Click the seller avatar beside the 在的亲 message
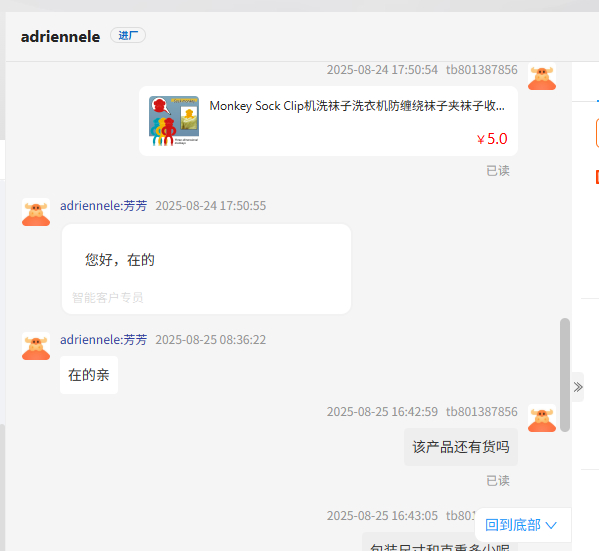The height and width of the screenshot is (551, 599). coord(36,346)
